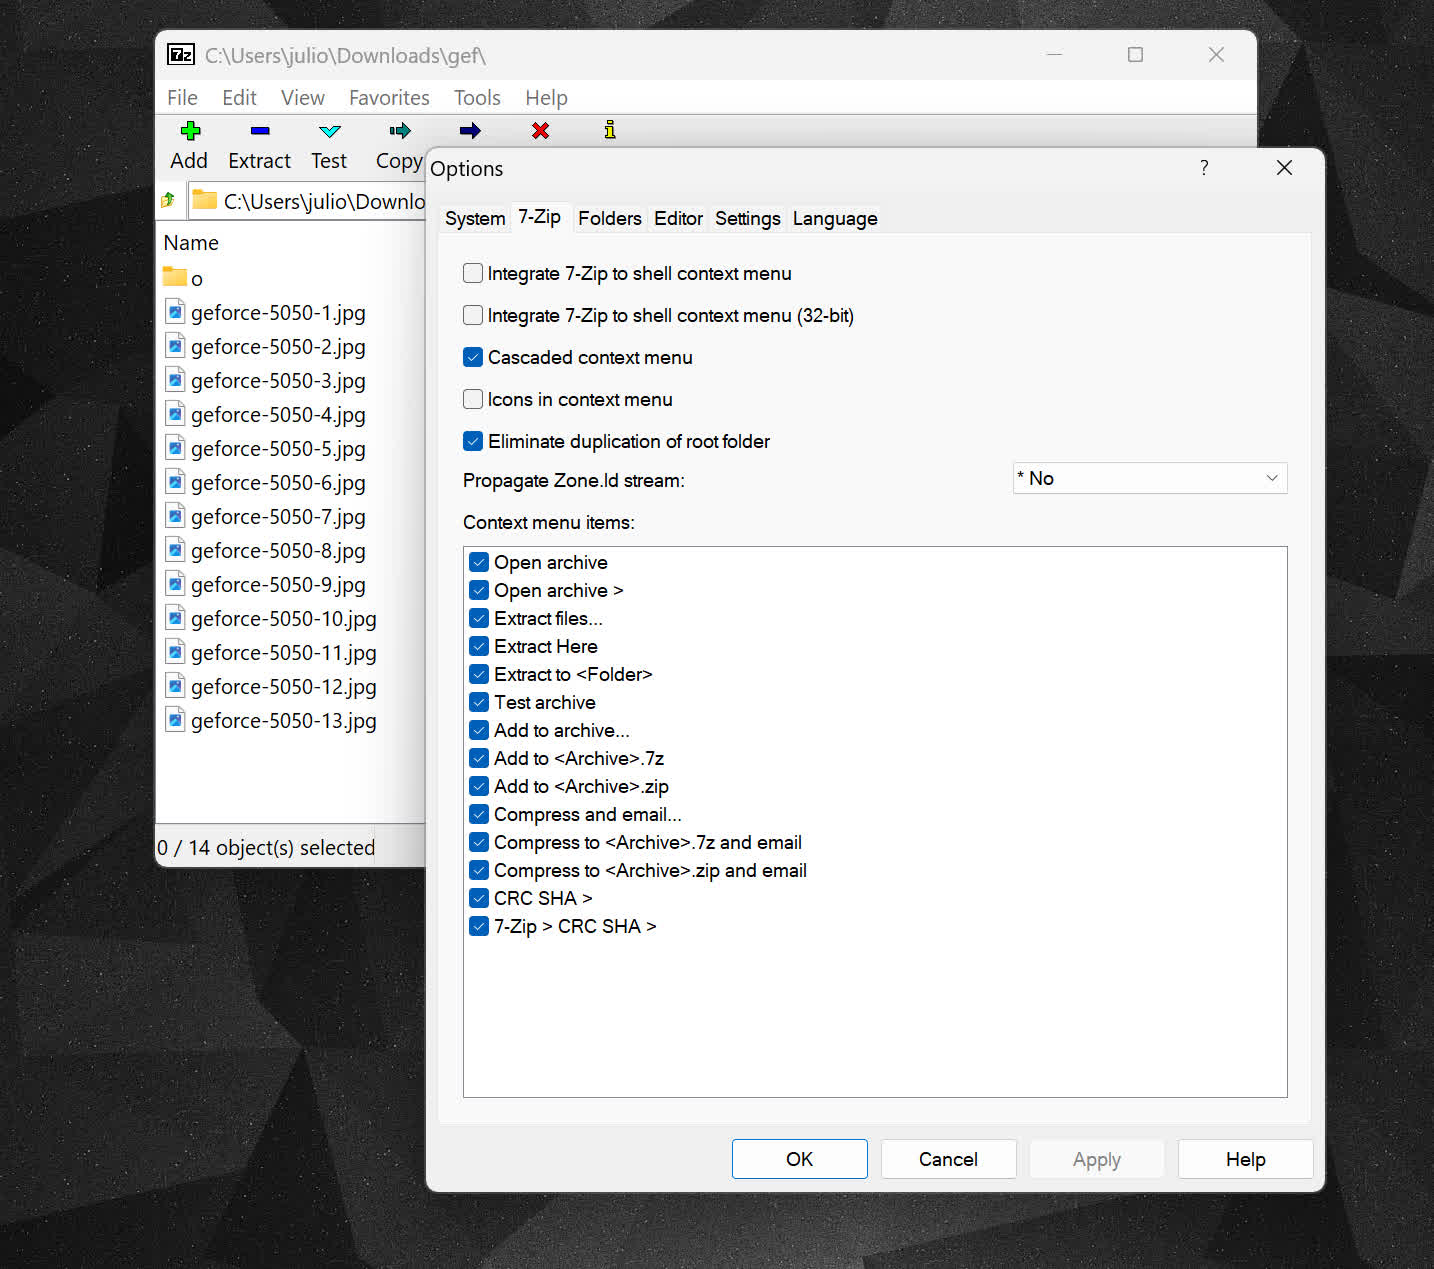Uncheck Open archive > context item

pos(479,590)
